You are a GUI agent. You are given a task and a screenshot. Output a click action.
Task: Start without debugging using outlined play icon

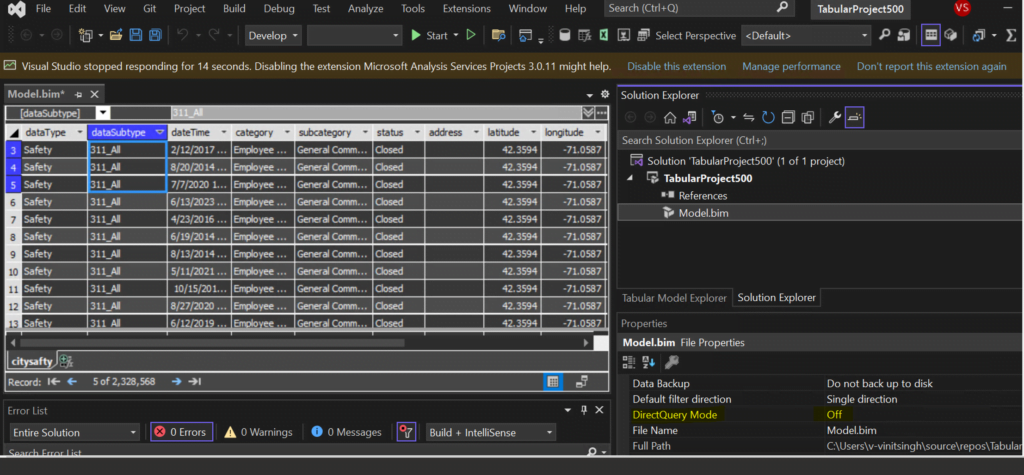[471, 35]
